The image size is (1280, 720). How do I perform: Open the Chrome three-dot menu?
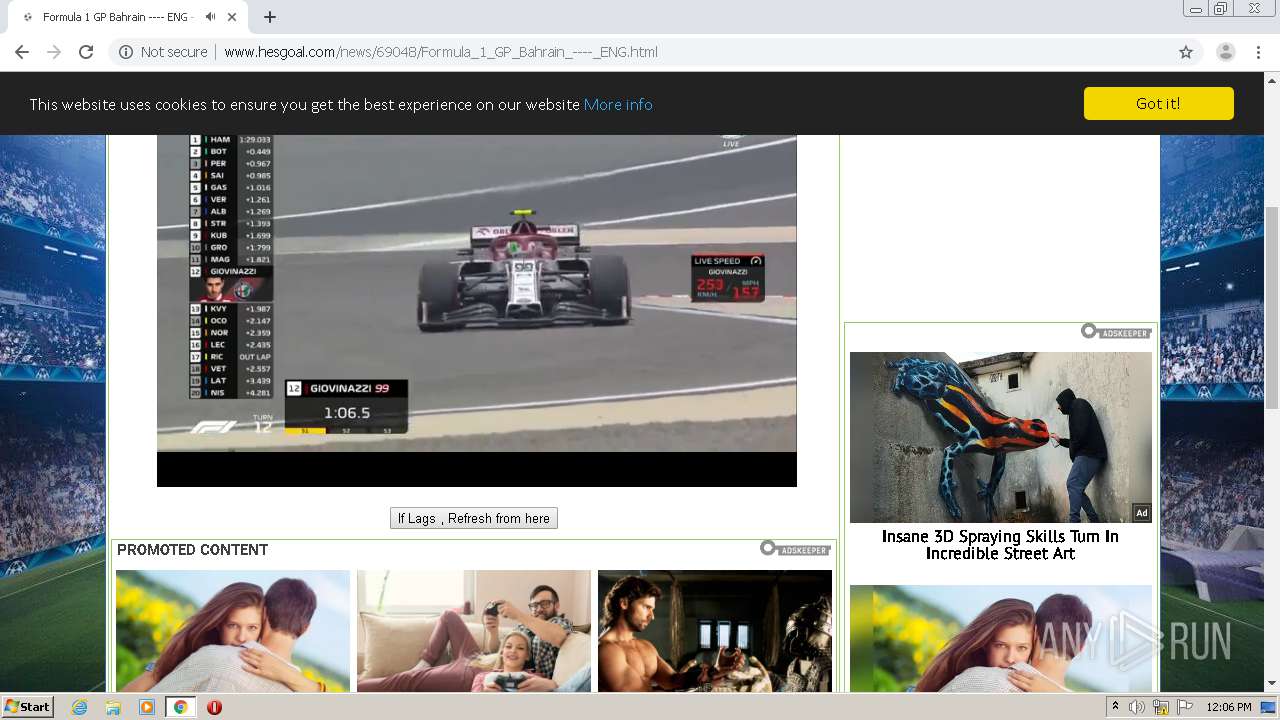(1258, 52)
